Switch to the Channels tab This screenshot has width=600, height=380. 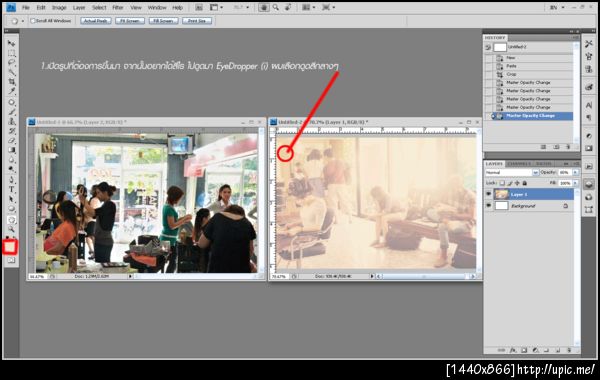518,164
